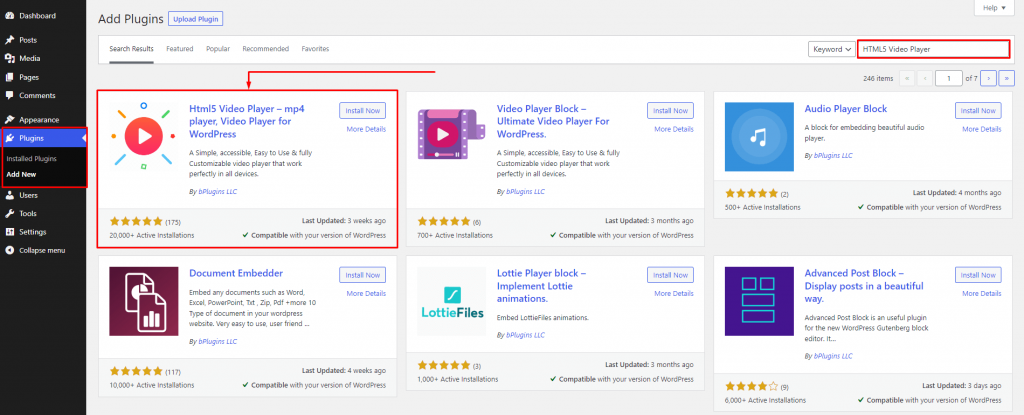Switch to the Favorites tab

(315, 49)
